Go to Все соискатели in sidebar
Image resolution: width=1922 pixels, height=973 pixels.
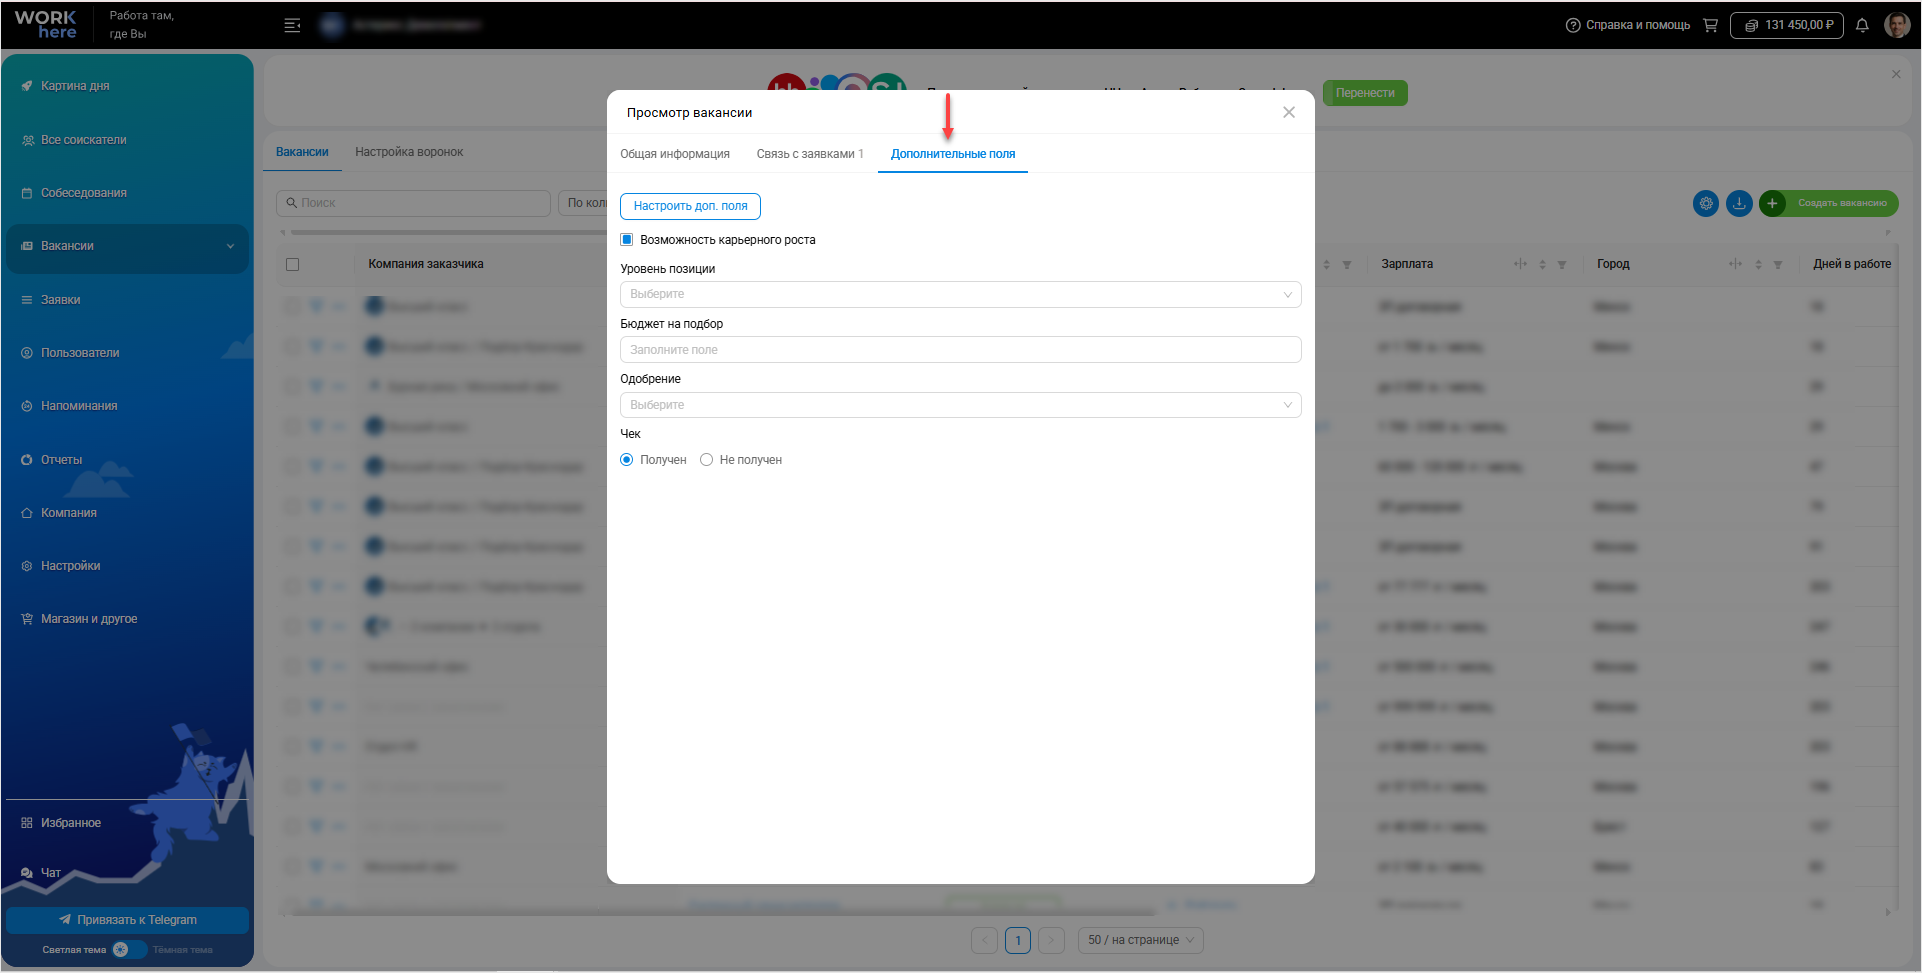(83, 140)
